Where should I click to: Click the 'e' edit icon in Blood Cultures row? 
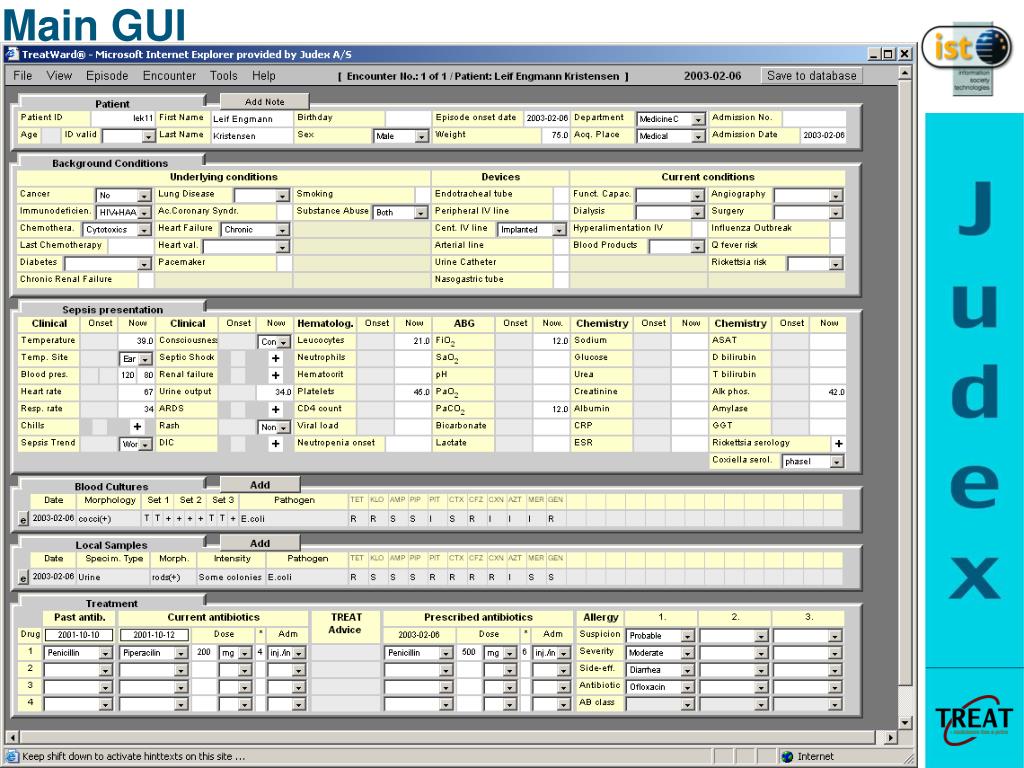click(24, 519)
